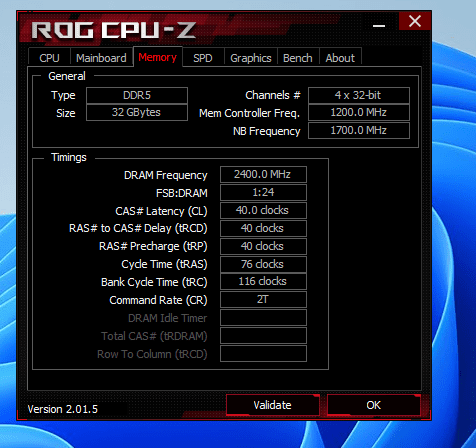The height and width of the screenshot is (448, 476).
Task: Click CAS# Latency value 40.0 clocks
Action: click(263, 210)
